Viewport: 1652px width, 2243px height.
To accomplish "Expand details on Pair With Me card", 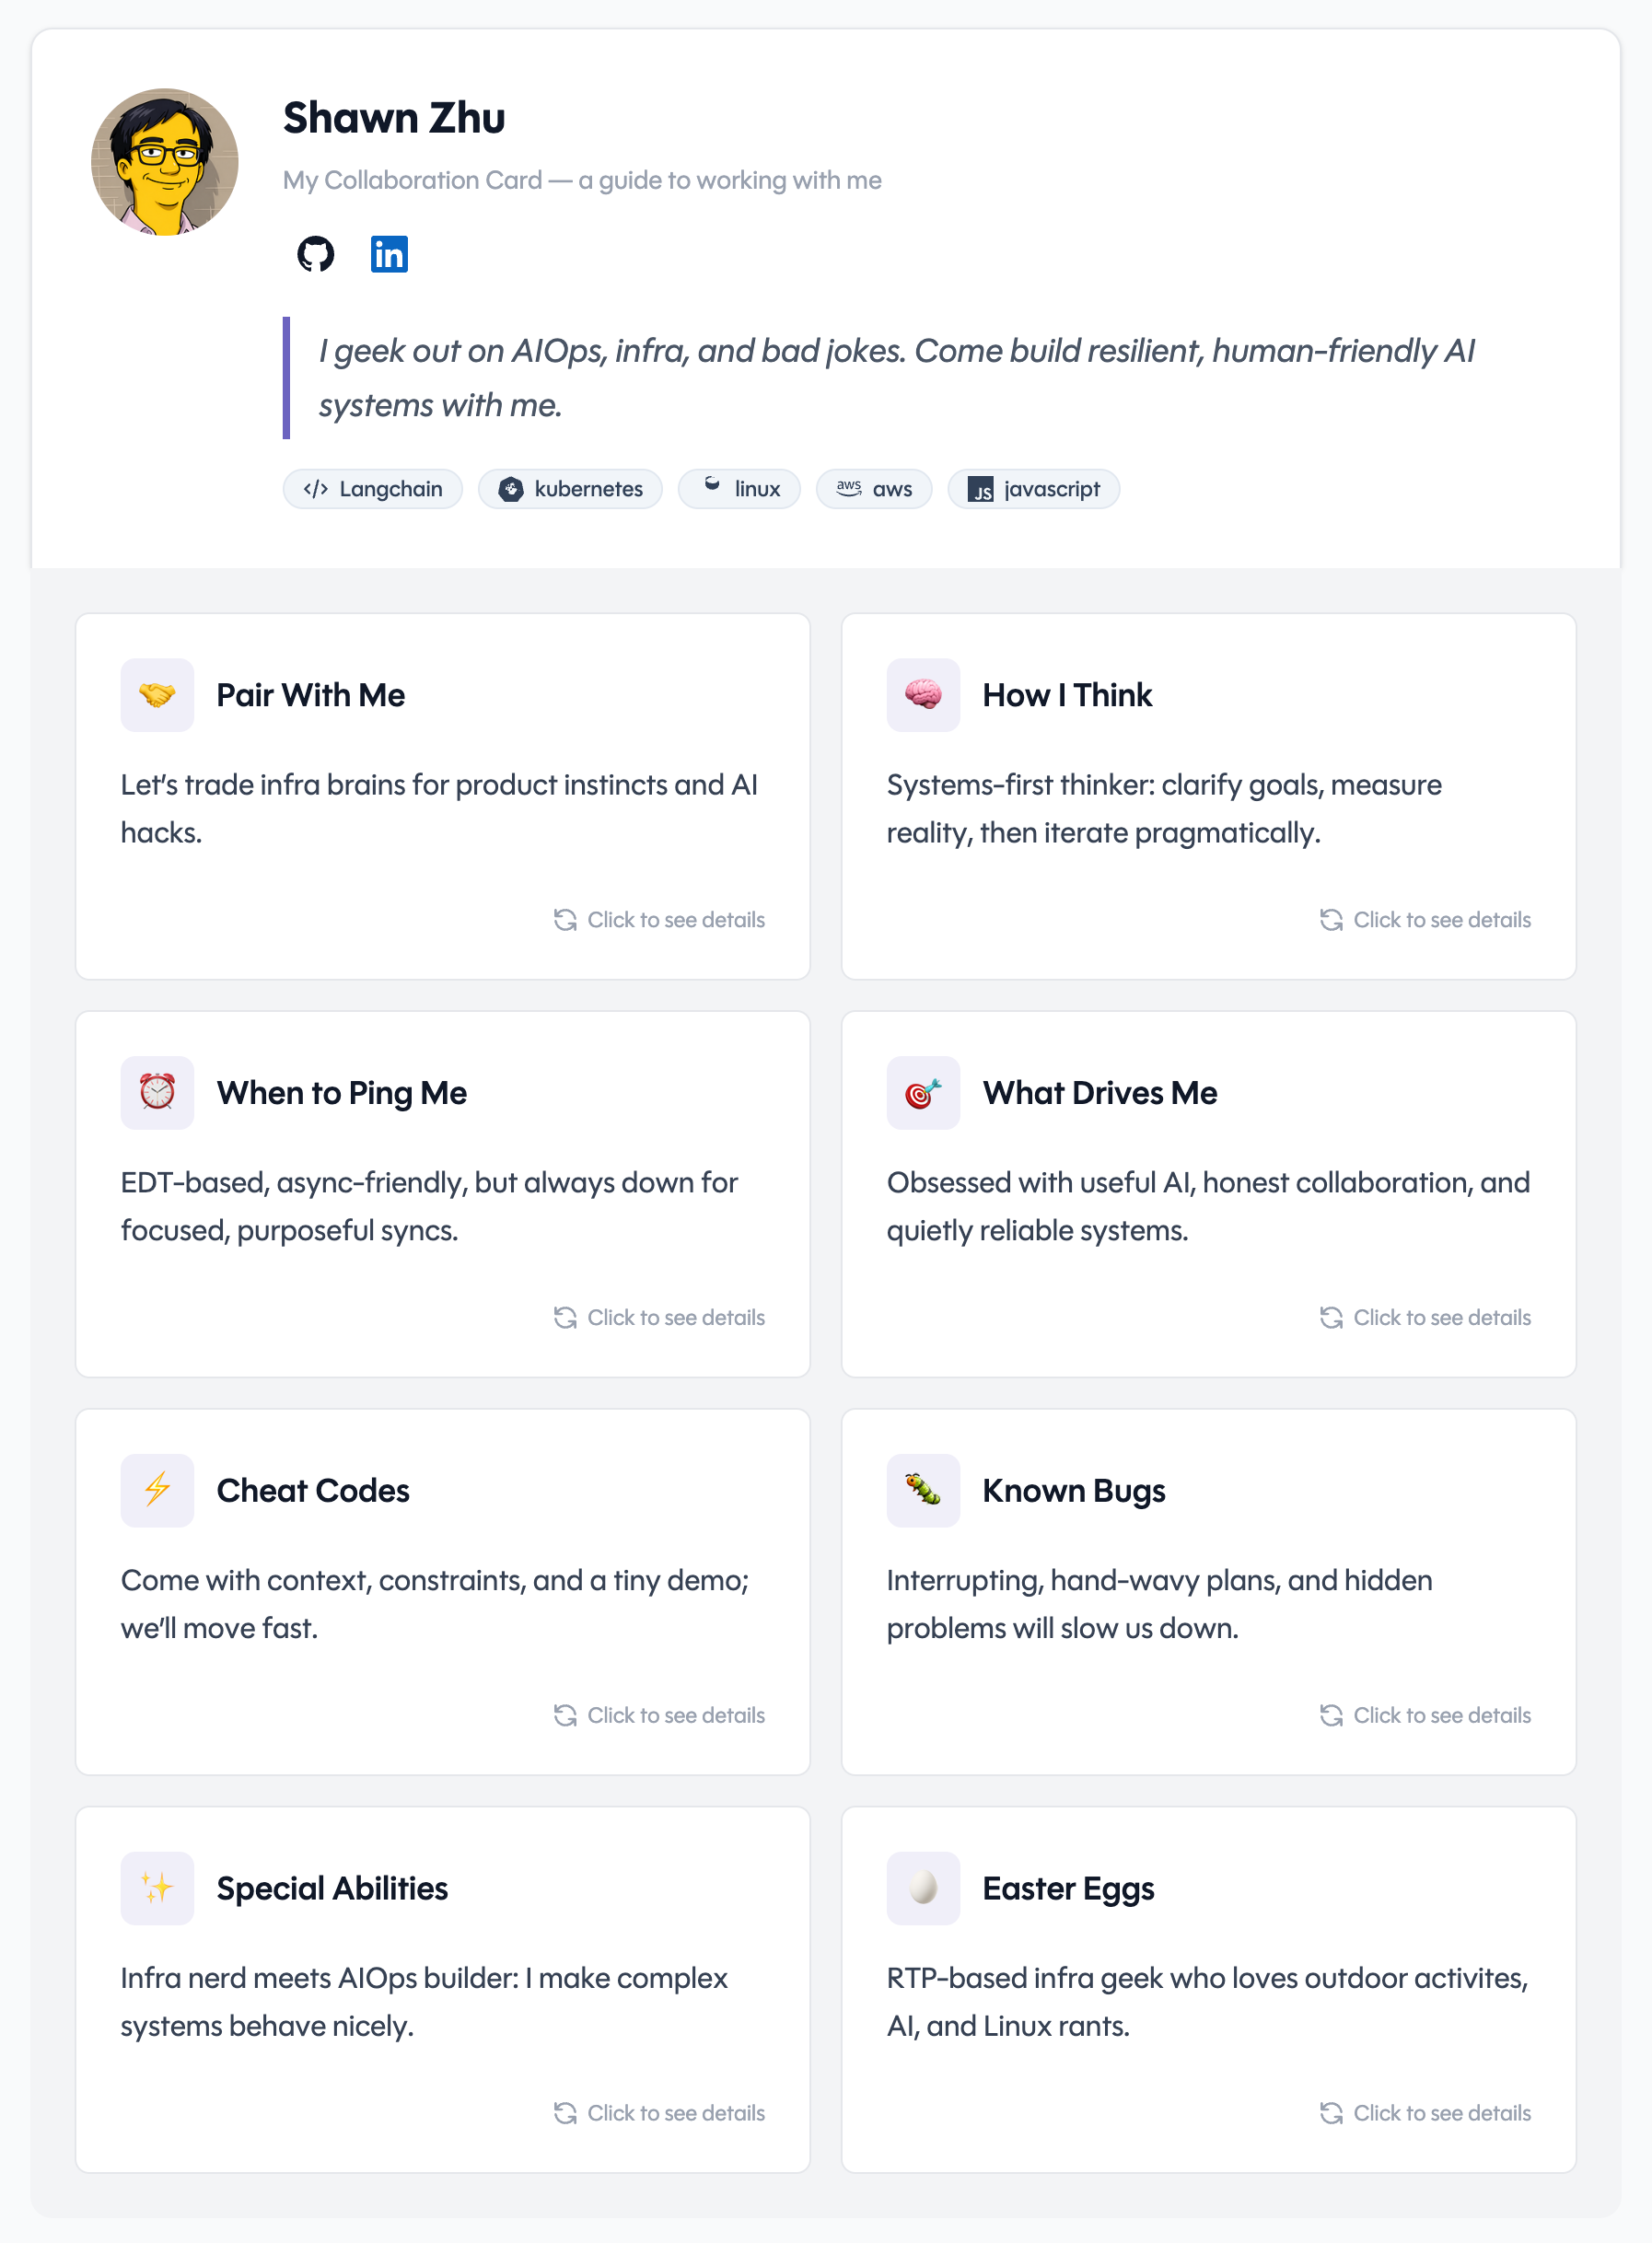I will pos(660,920).
